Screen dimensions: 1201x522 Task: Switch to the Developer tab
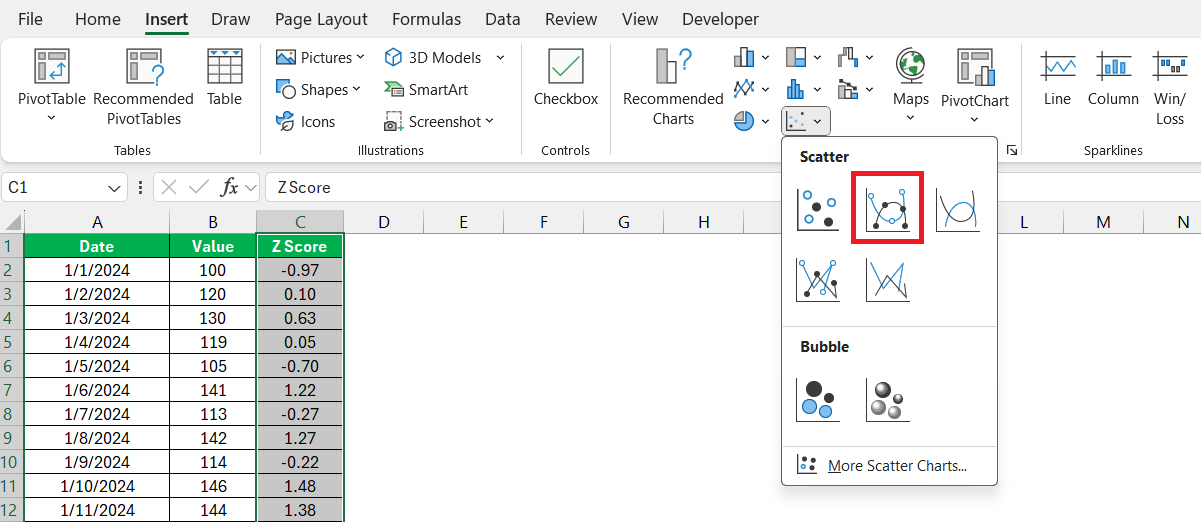point(720,19)
